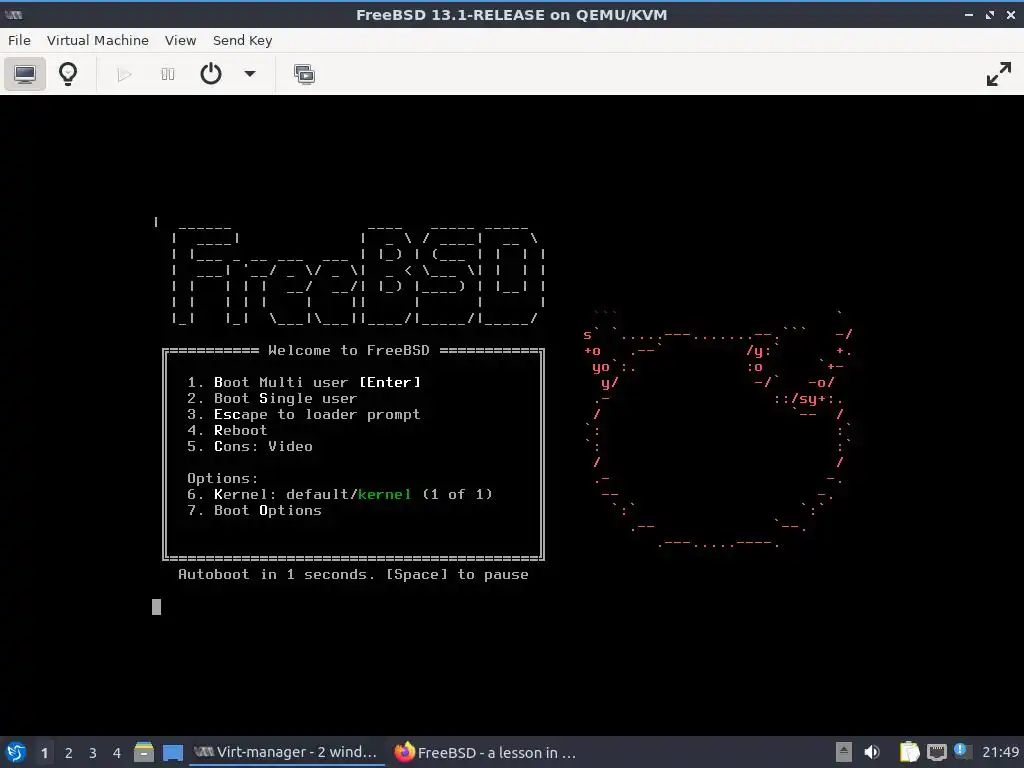Open the File menu
The height and width of the screenshot is (768, 1024).
pos(19,40)
